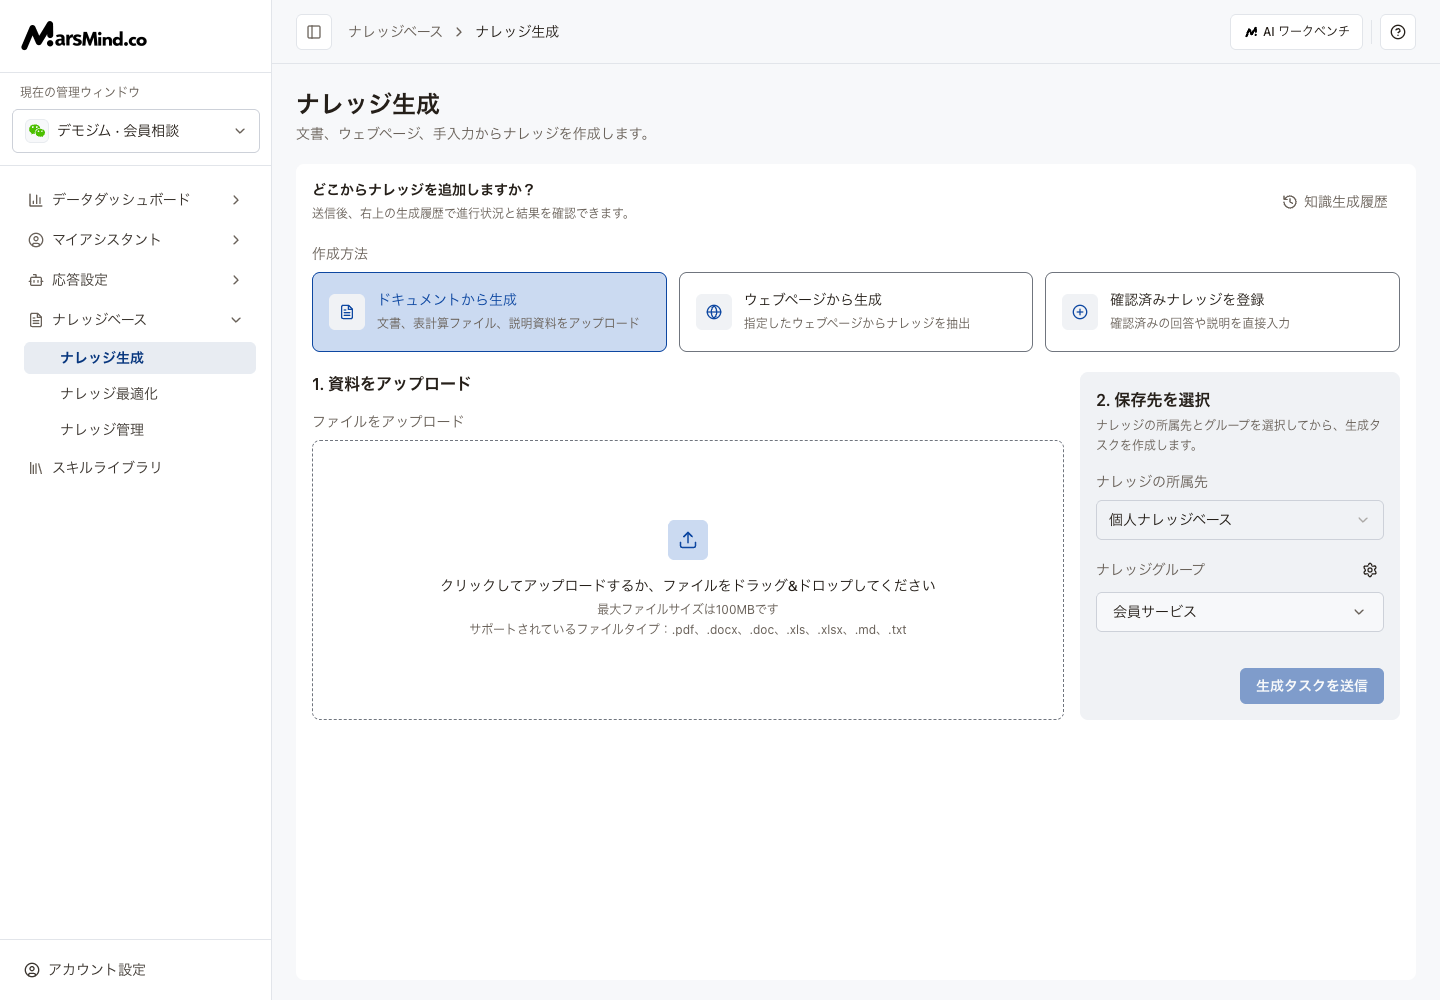The width and height of the screenshot is (1440, 1000).
Task: Open the 個人ナレッジベース dropdown
Action: click(1240, 520)
